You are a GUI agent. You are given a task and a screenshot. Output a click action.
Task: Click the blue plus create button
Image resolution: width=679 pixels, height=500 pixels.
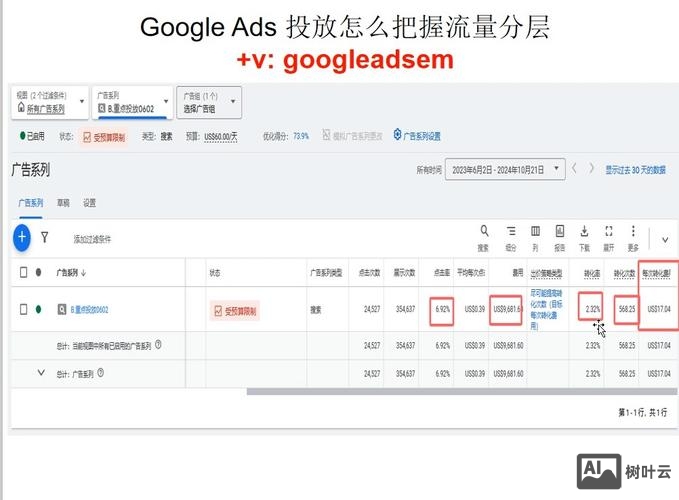(x=22, y=237)
